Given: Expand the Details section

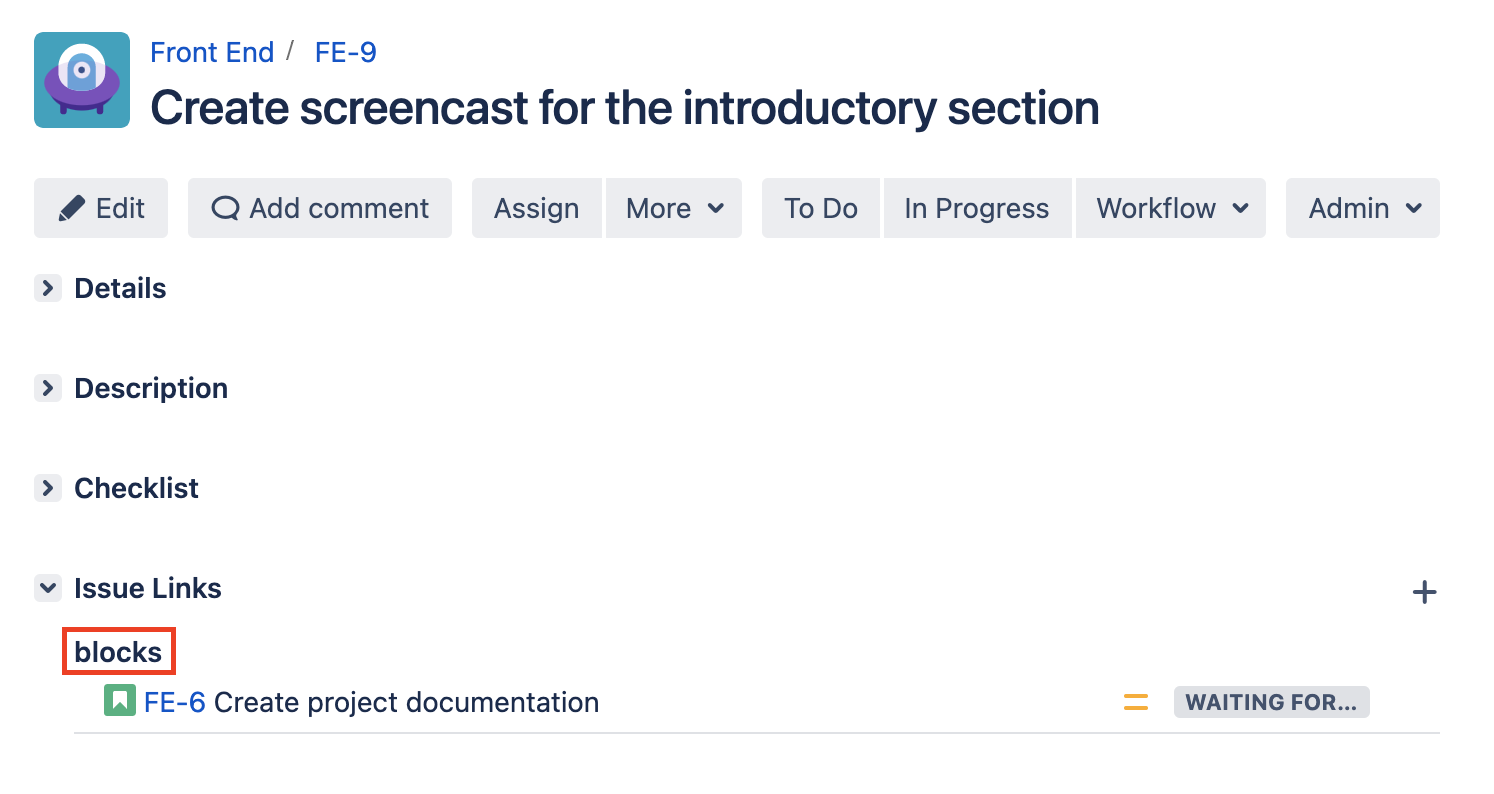Looking at the screenshot, I should pyautogui.click(x=48, y=288).
